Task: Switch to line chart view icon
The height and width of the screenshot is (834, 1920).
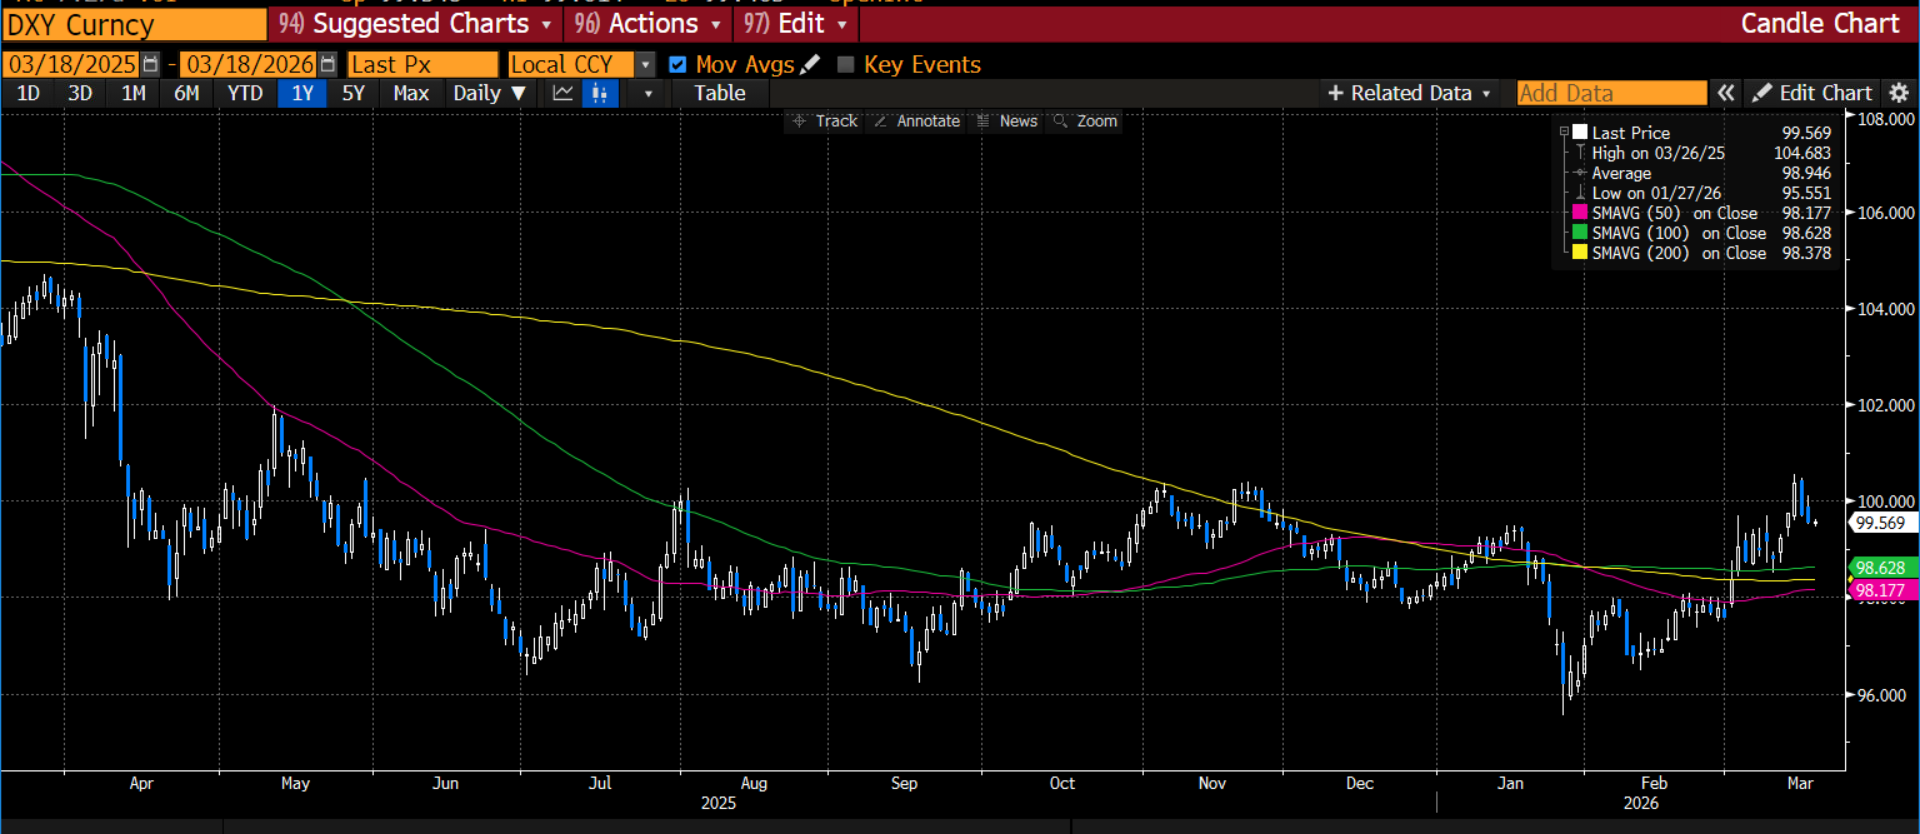Action: tap(563, 93)
